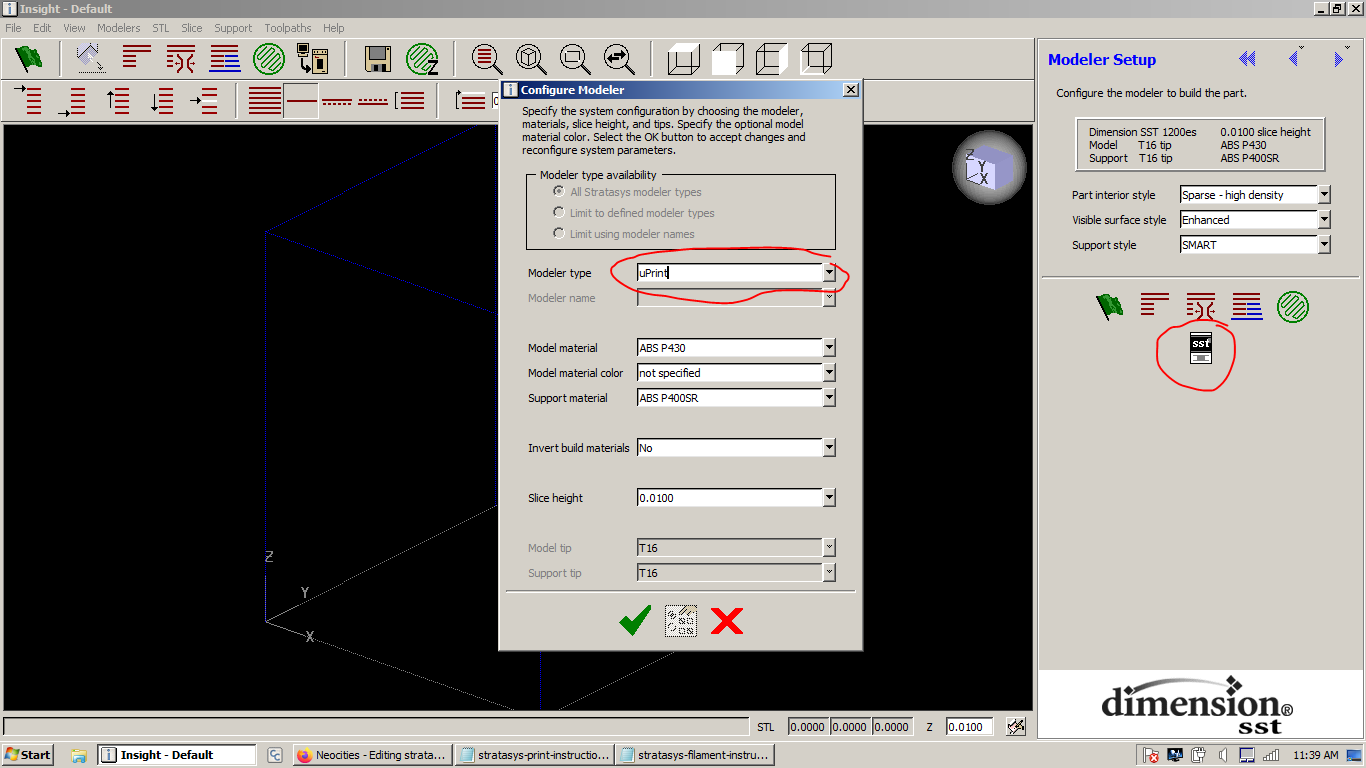Click the green flag icon in main toolbar
This screenshot has height=768, width=1366.
click(x=29, y=59)
